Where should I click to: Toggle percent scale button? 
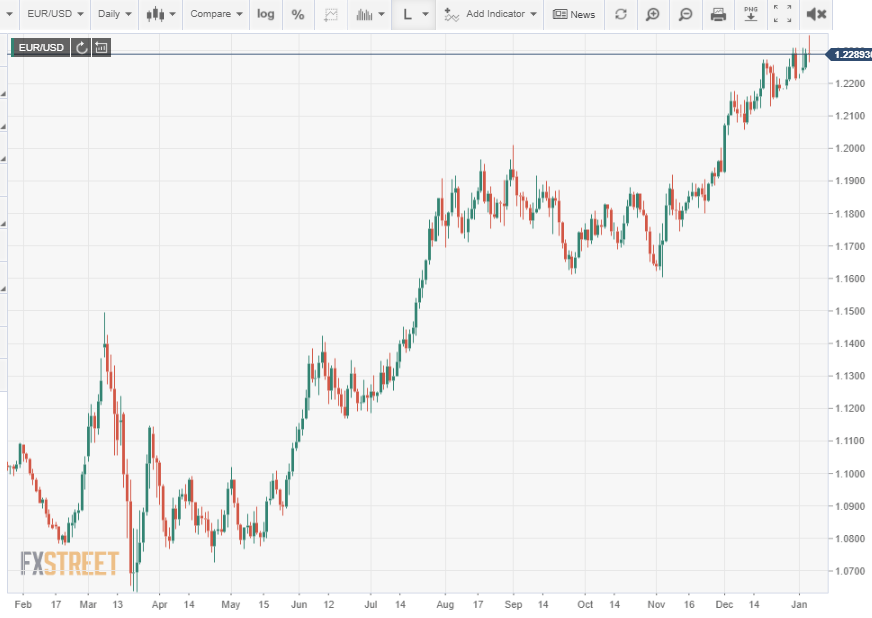coord(298,14)
